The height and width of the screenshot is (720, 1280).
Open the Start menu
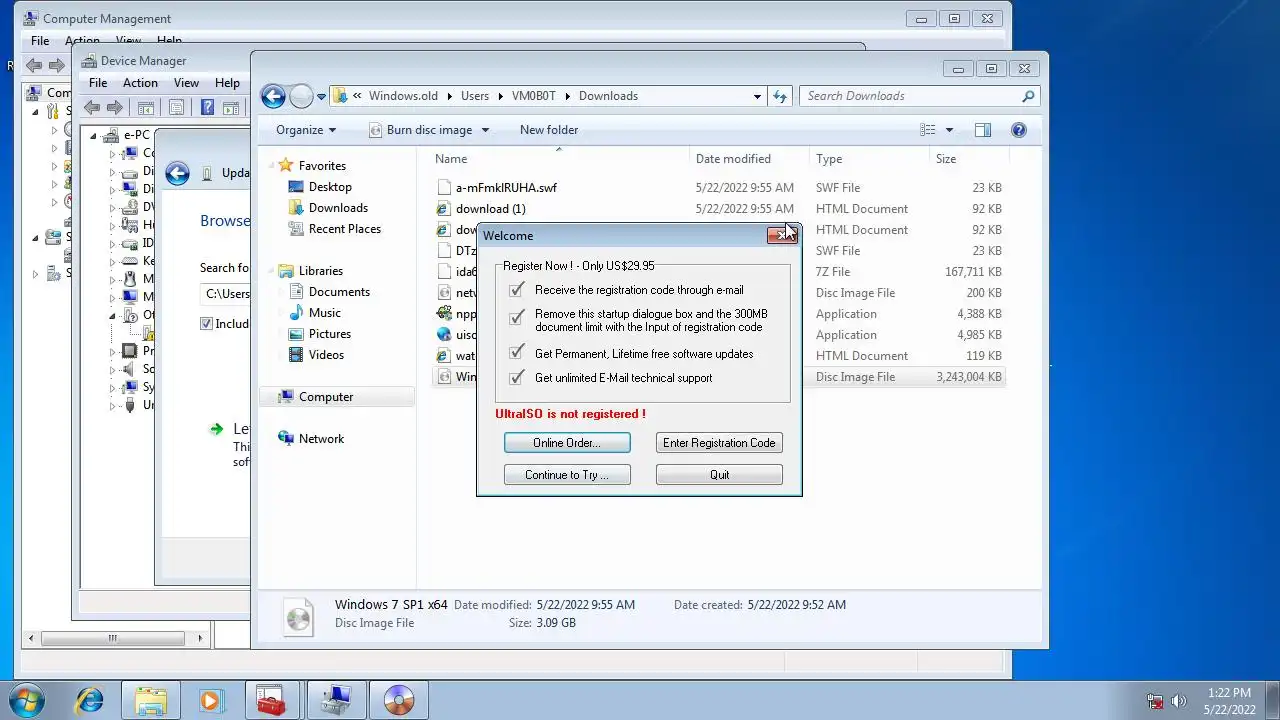coord(27,699)
